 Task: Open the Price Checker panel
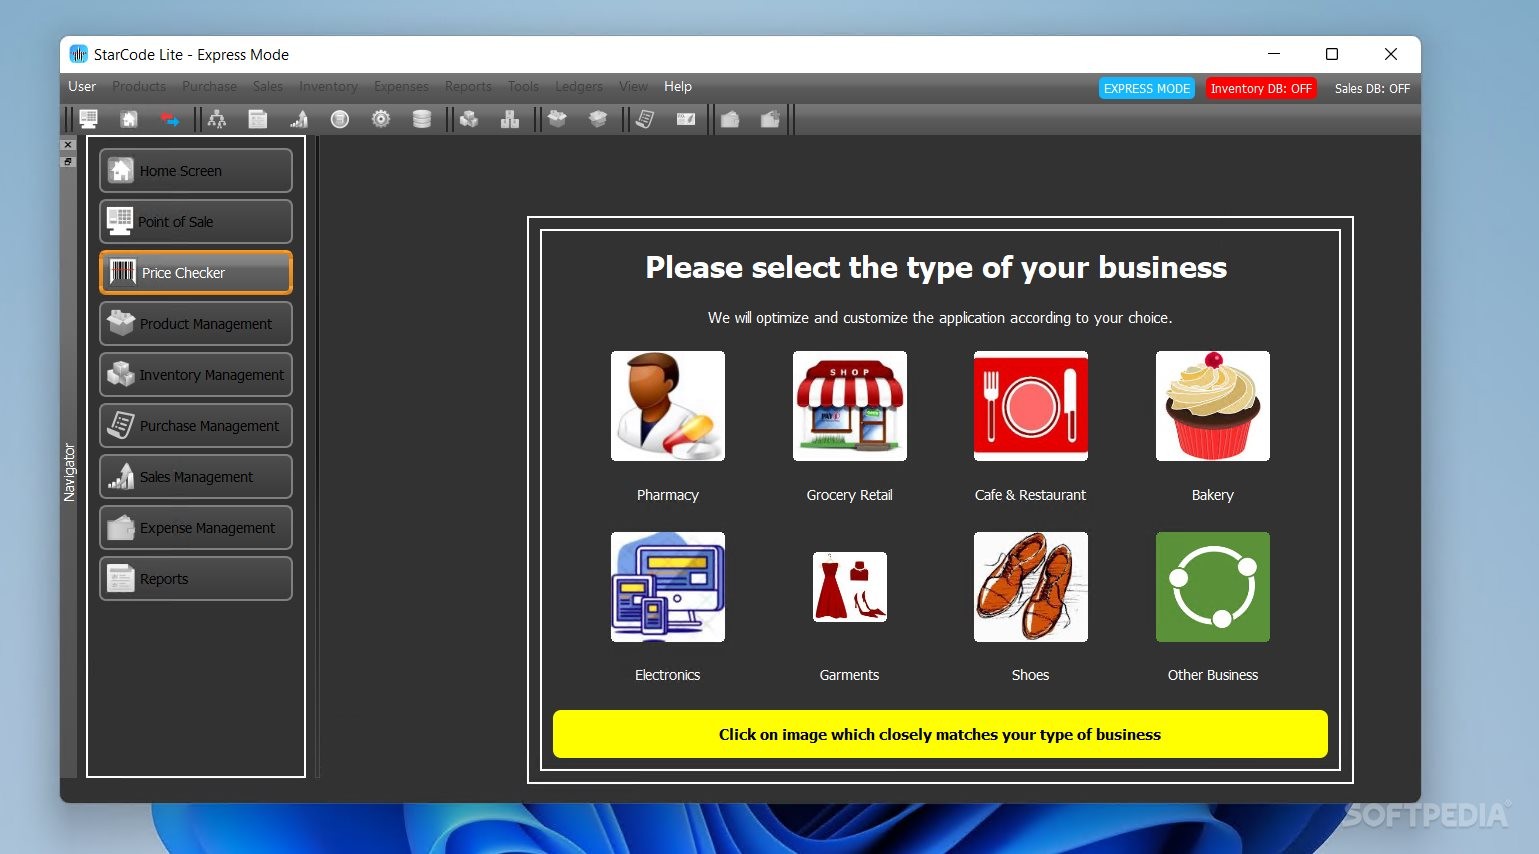click(x=196, y=273)
